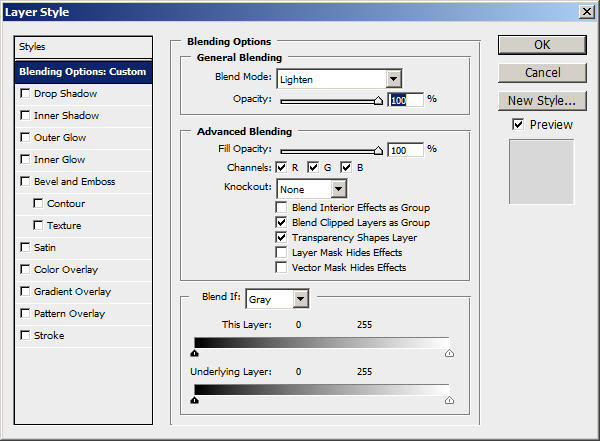This screenshot has height=441, width=600.
Task: Click This Layer white point slider
Action: point(449,353)
